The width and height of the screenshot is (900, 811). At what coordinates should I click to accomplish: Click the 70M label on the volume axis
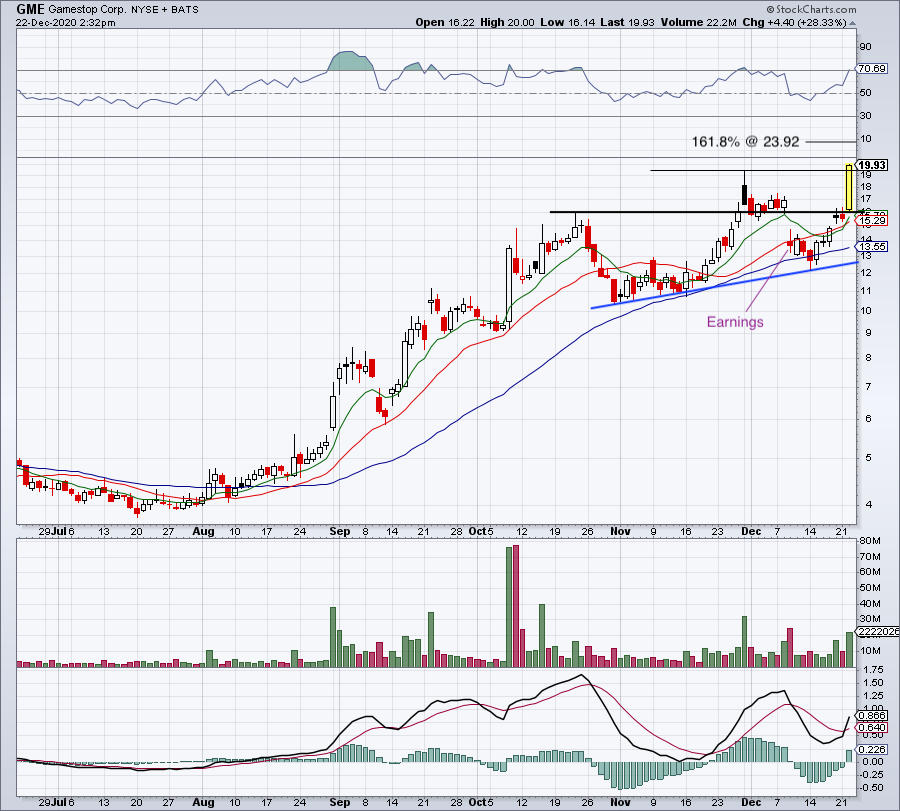coord(870,557)
